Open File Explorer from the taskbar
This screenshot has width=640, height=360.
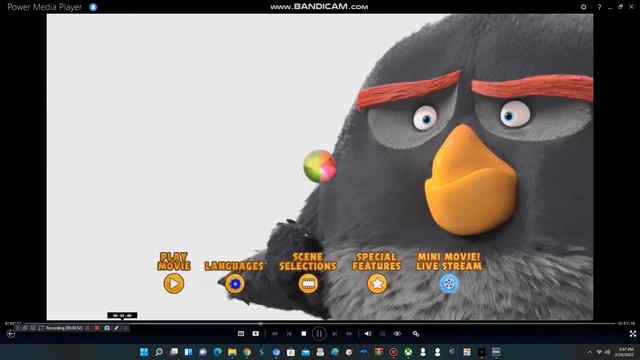(x=232, y=352)
